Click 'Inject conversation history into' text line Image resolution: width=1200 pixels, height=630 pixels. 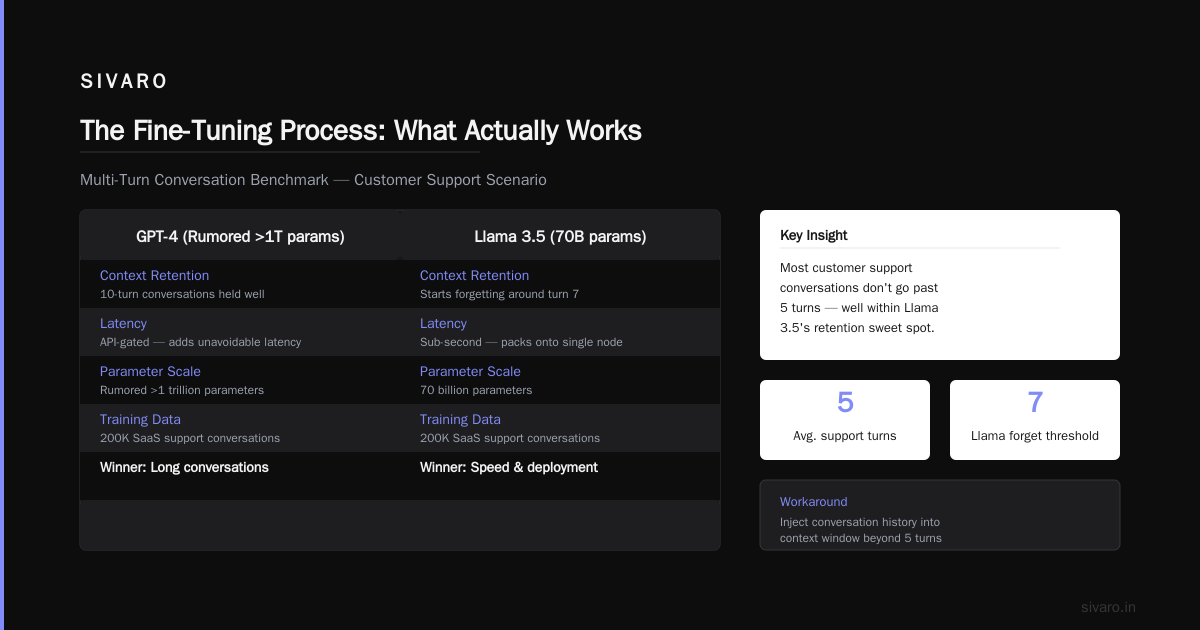coord(860,522)
